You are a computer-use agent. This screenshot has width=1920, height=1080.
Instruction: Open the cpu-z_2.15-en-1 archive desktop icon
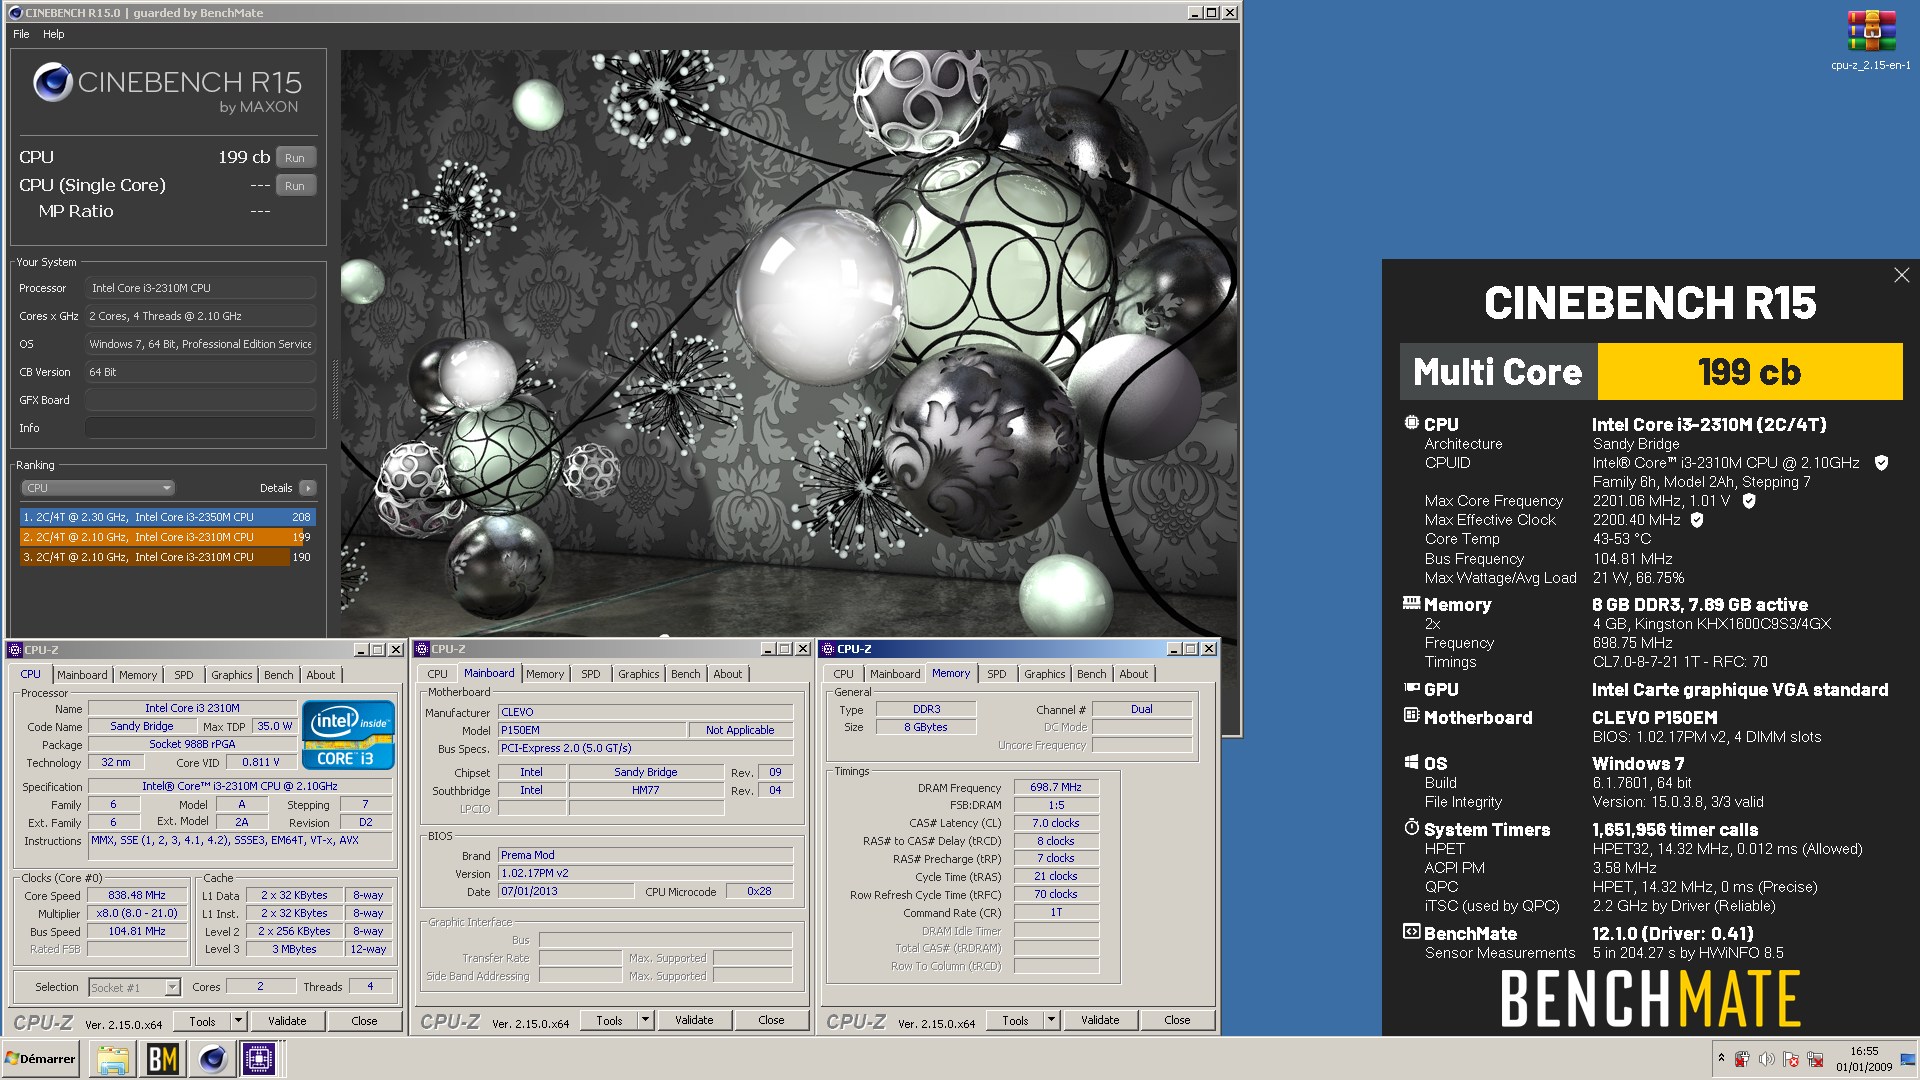pyautogui.click(x=1871, y=40)
